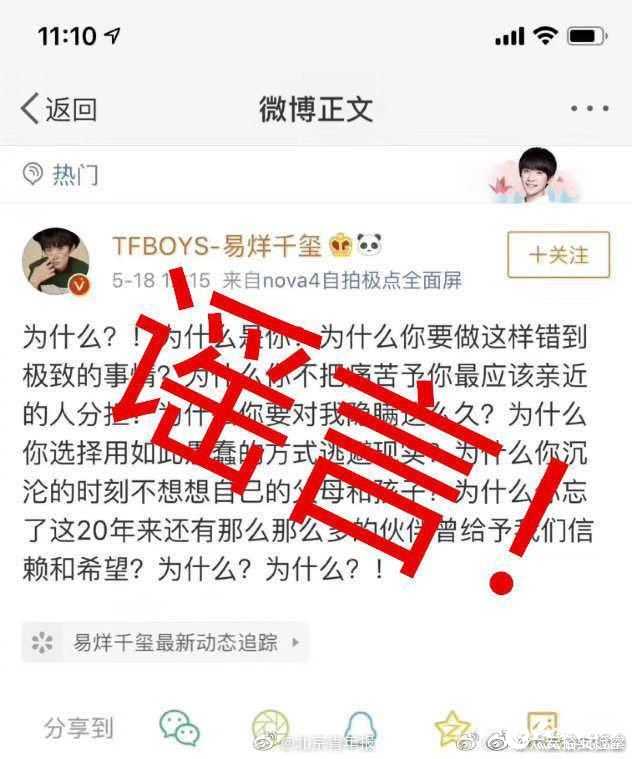Share to Qzone star icon
The image size is (632, 759).
tap(451, 728)
